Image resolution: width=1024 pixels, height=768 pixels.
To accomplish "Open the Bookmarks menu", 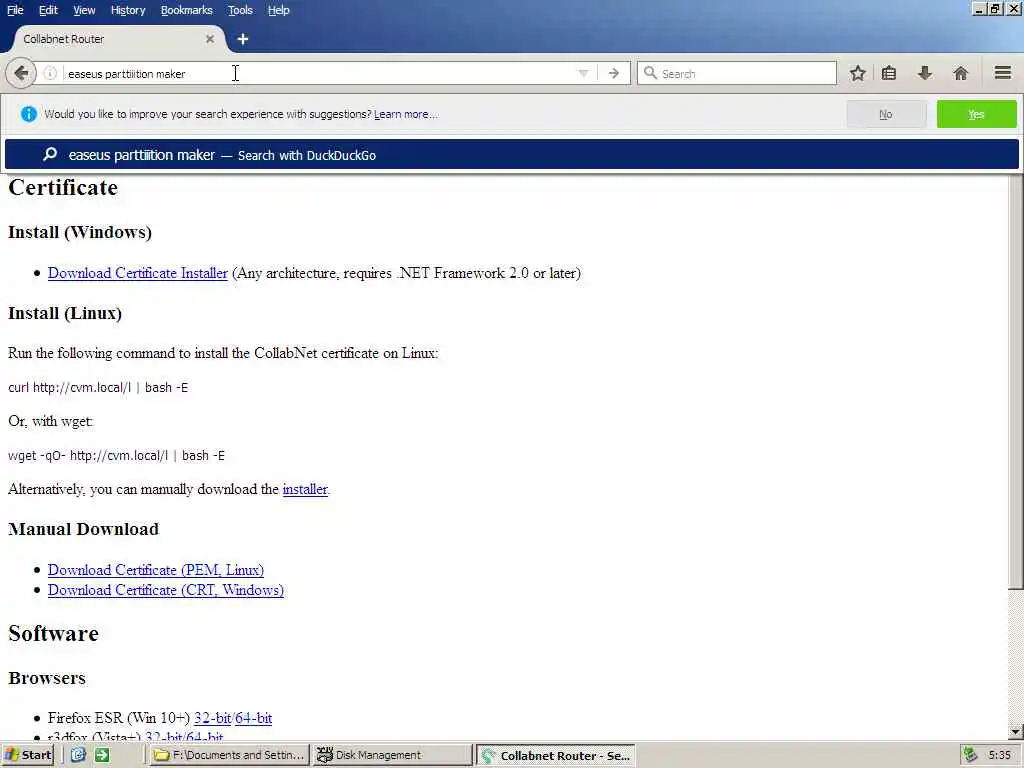I will click(187, 10).
